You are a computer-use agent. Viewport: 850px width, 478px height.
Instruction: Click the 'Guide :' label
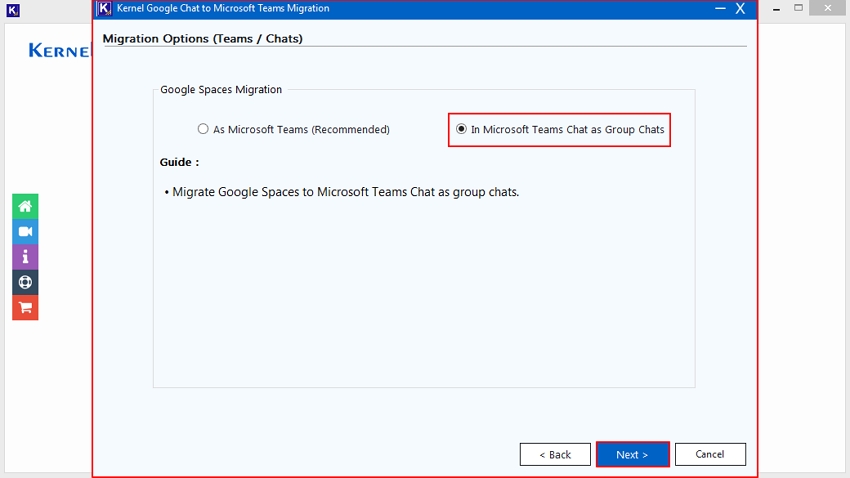pyautogui.click(x=179, y=162)
